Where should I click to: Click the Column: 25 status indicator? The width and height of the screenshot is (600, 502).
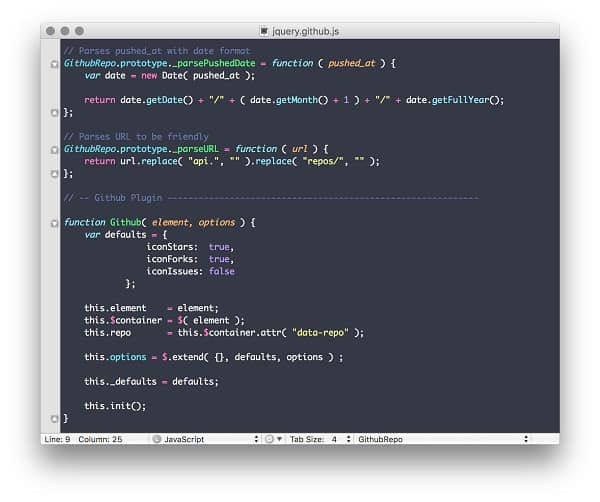pos(100,439)
